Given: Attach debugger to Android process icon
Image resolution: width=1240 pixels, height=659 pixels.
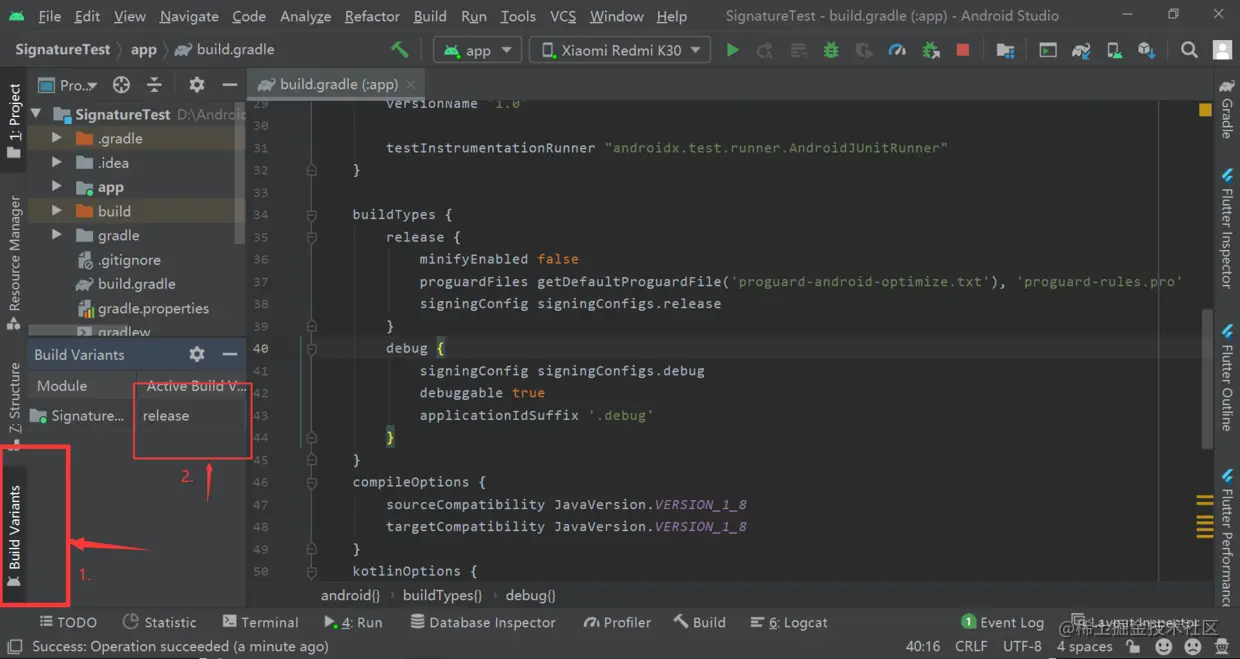Looking at the screenshot, I should pyautogui.click(x=930, y=50).
